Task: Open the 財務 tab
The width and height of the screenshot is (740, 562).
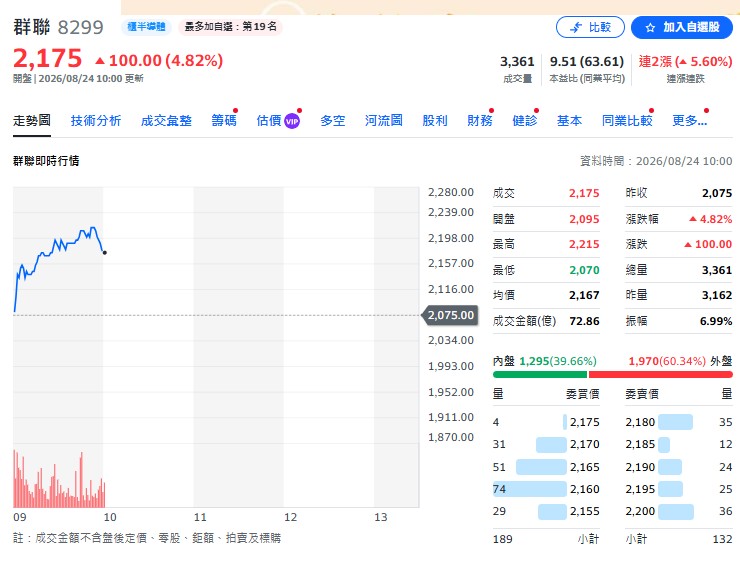Action: point(479,121)
